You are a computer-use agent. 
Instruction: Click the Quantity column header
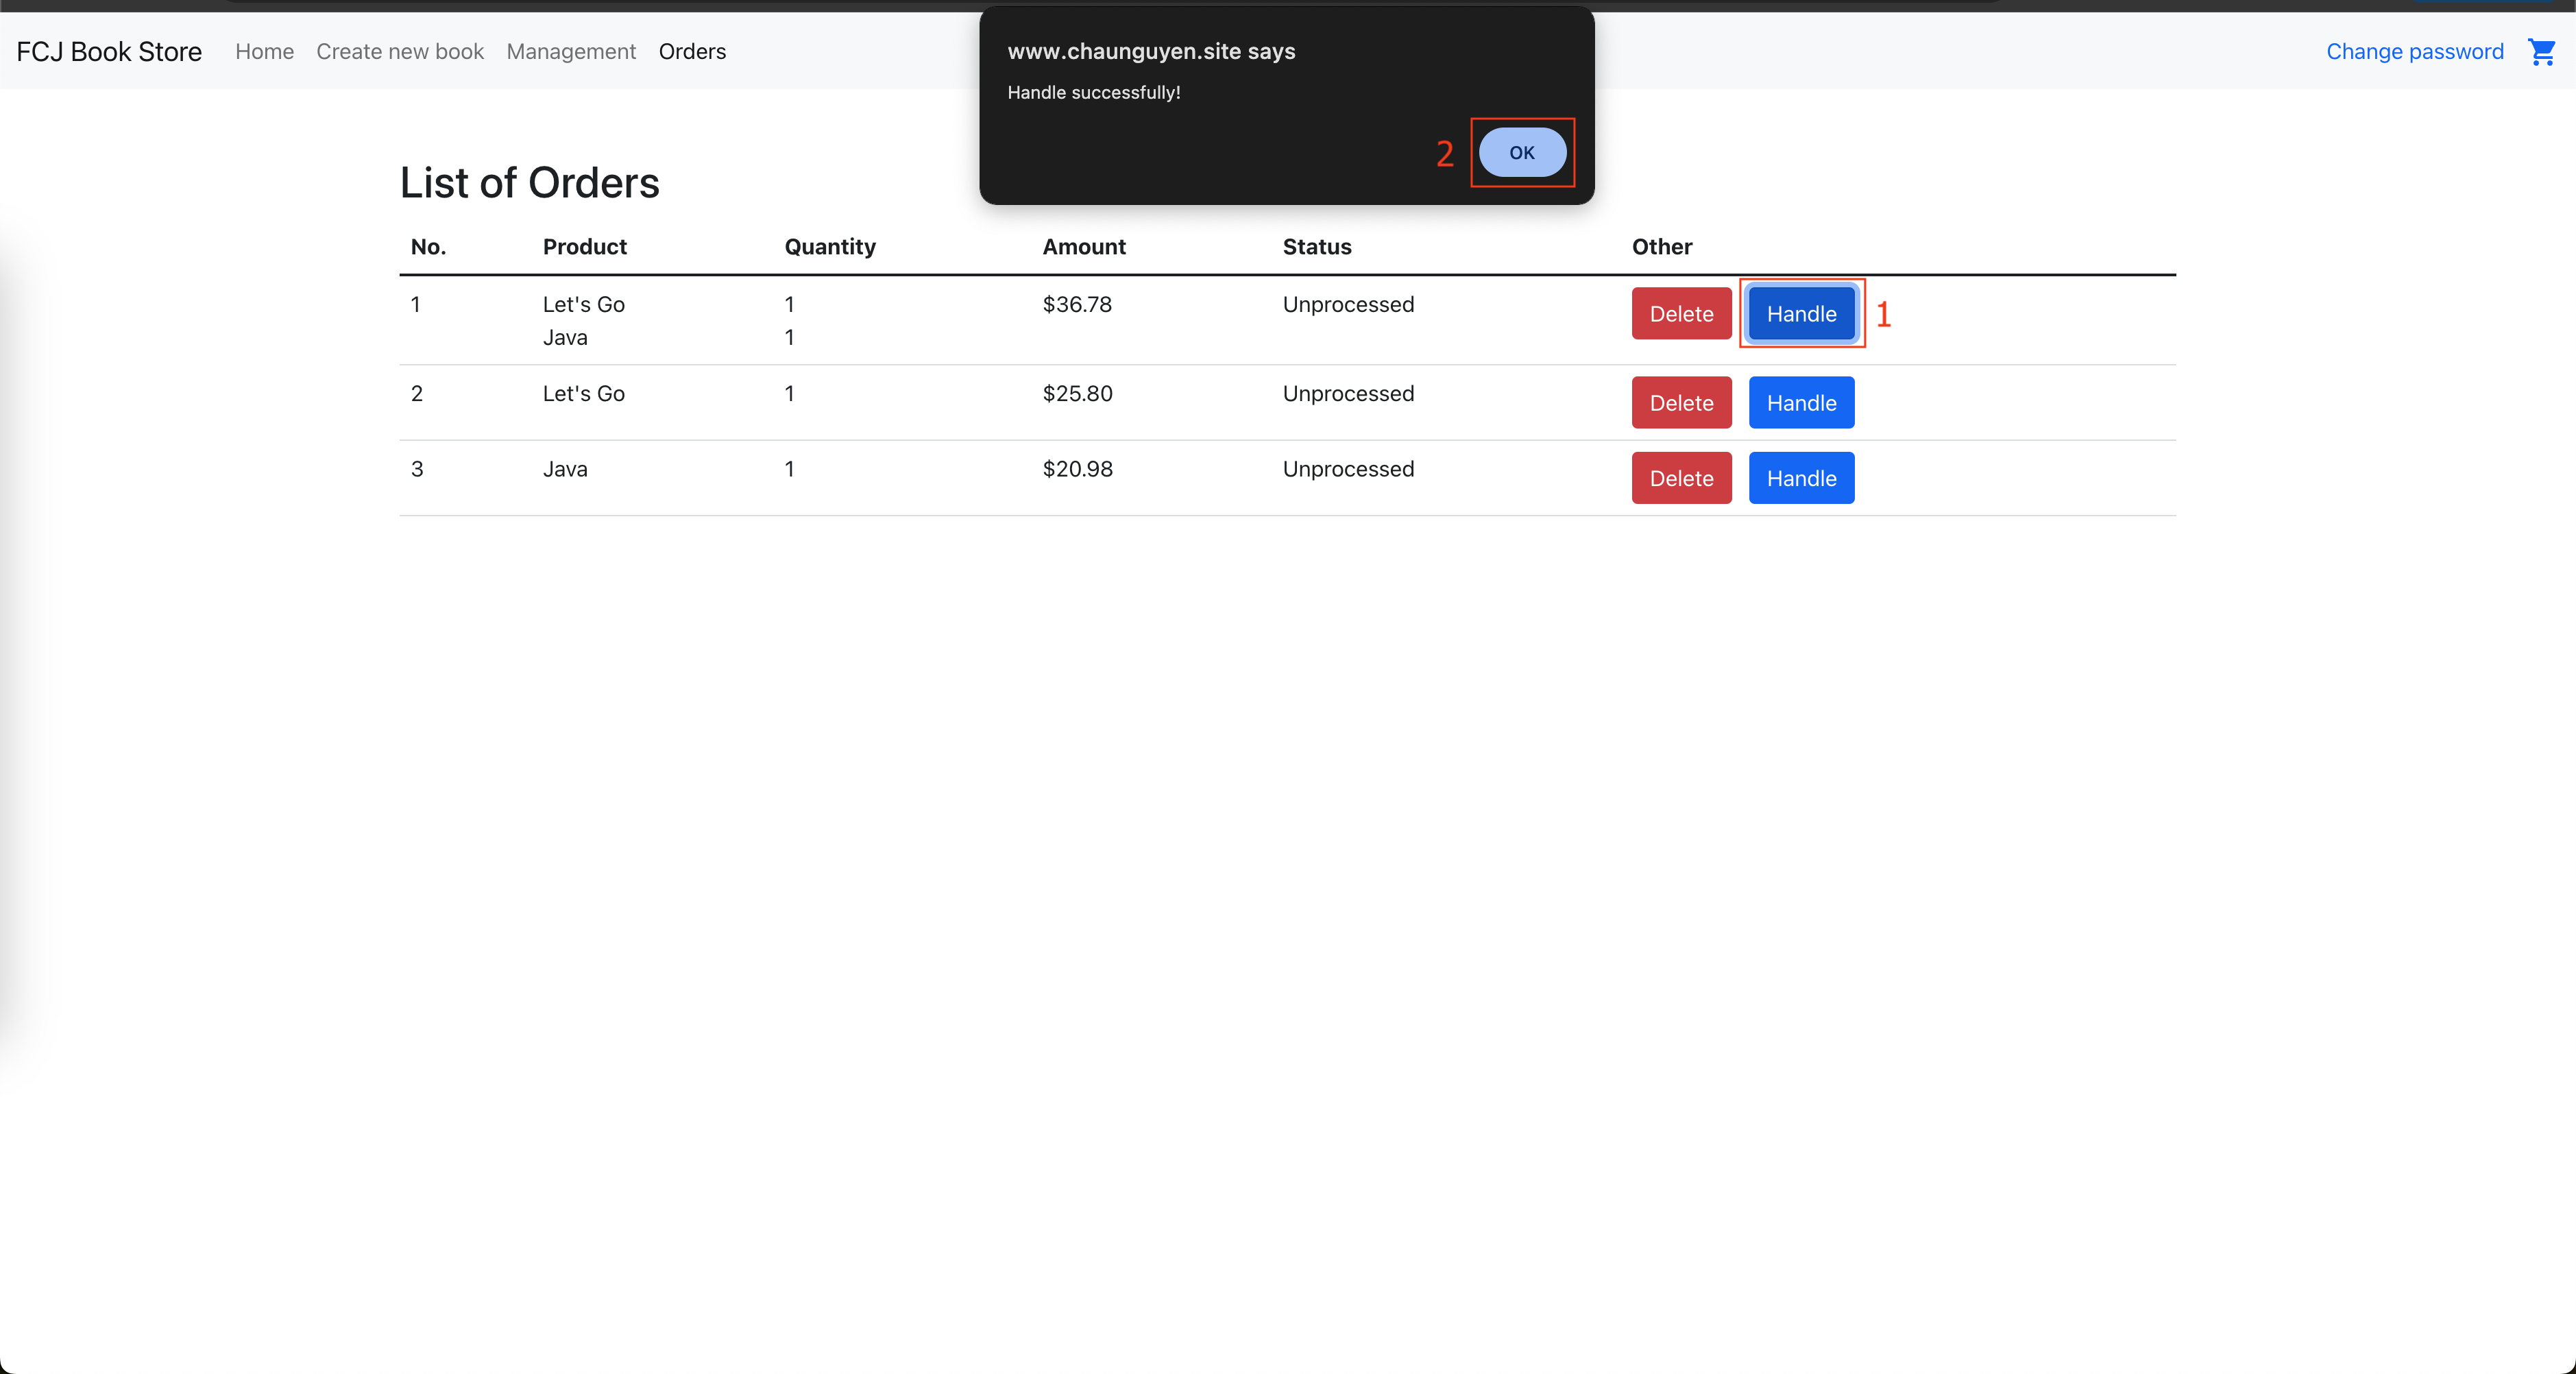[x=830, y=247]
